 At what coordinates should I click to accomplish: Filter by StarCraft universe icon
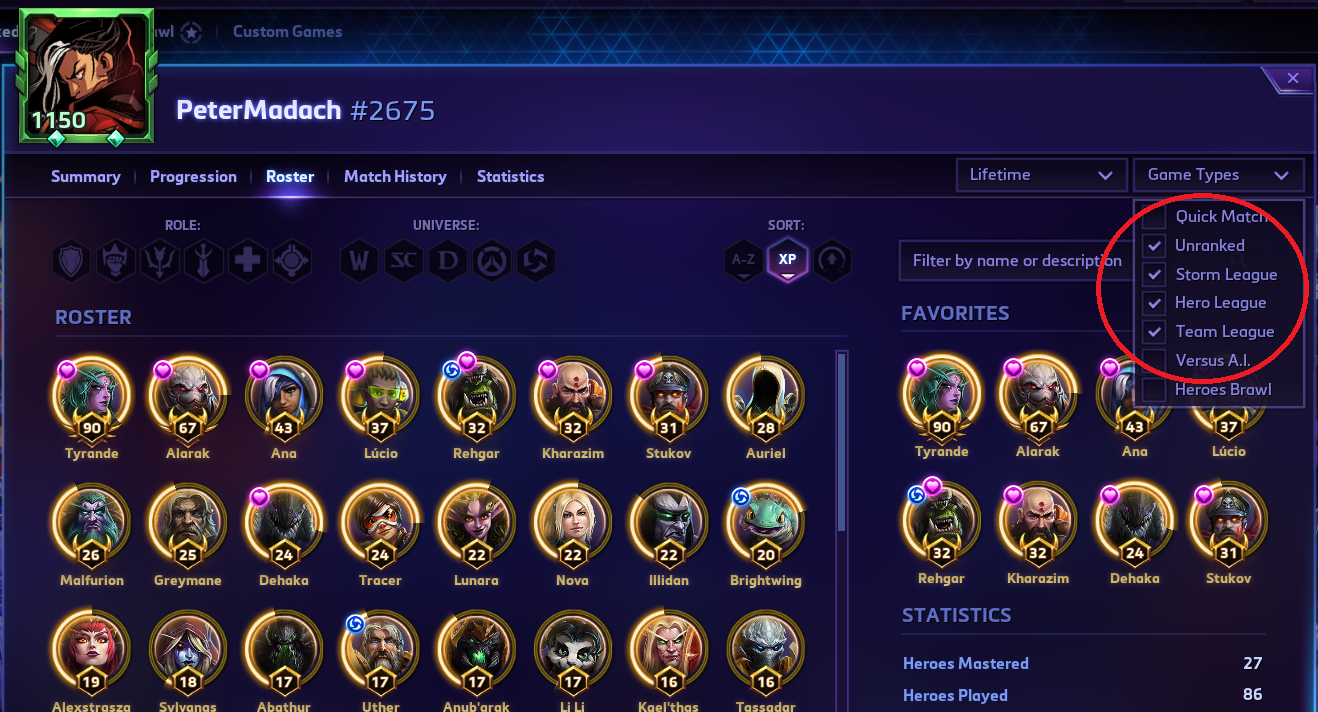(x=403, y=261)
